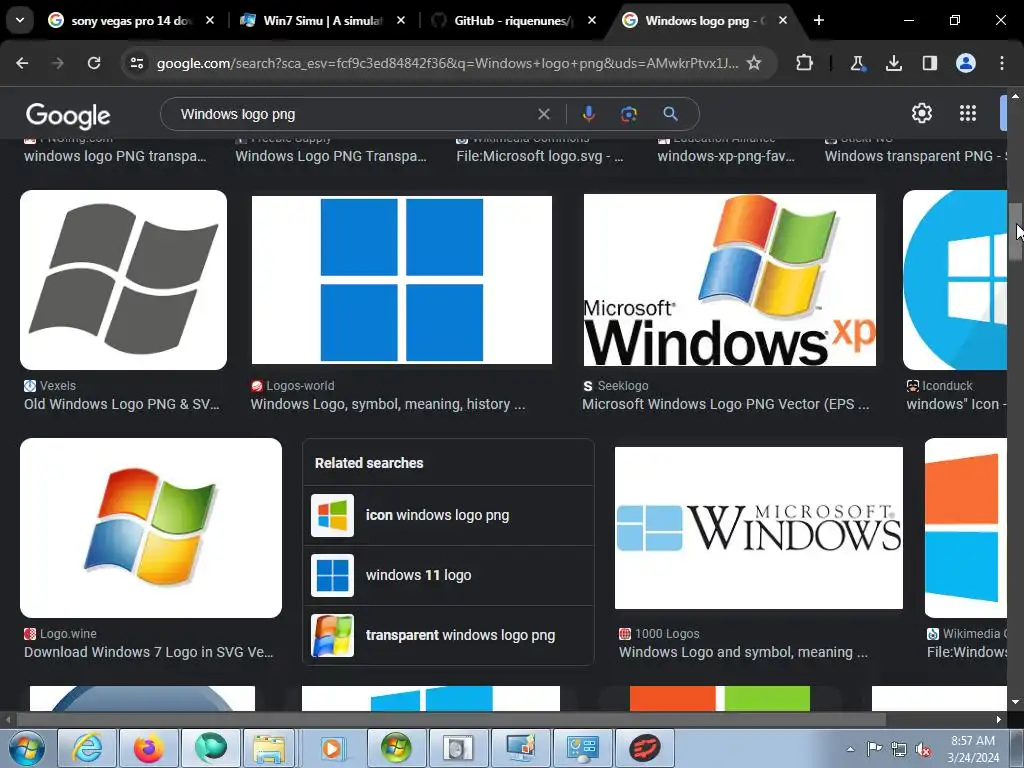Open windows-xp-png-fav result caption

coord(726,156)
